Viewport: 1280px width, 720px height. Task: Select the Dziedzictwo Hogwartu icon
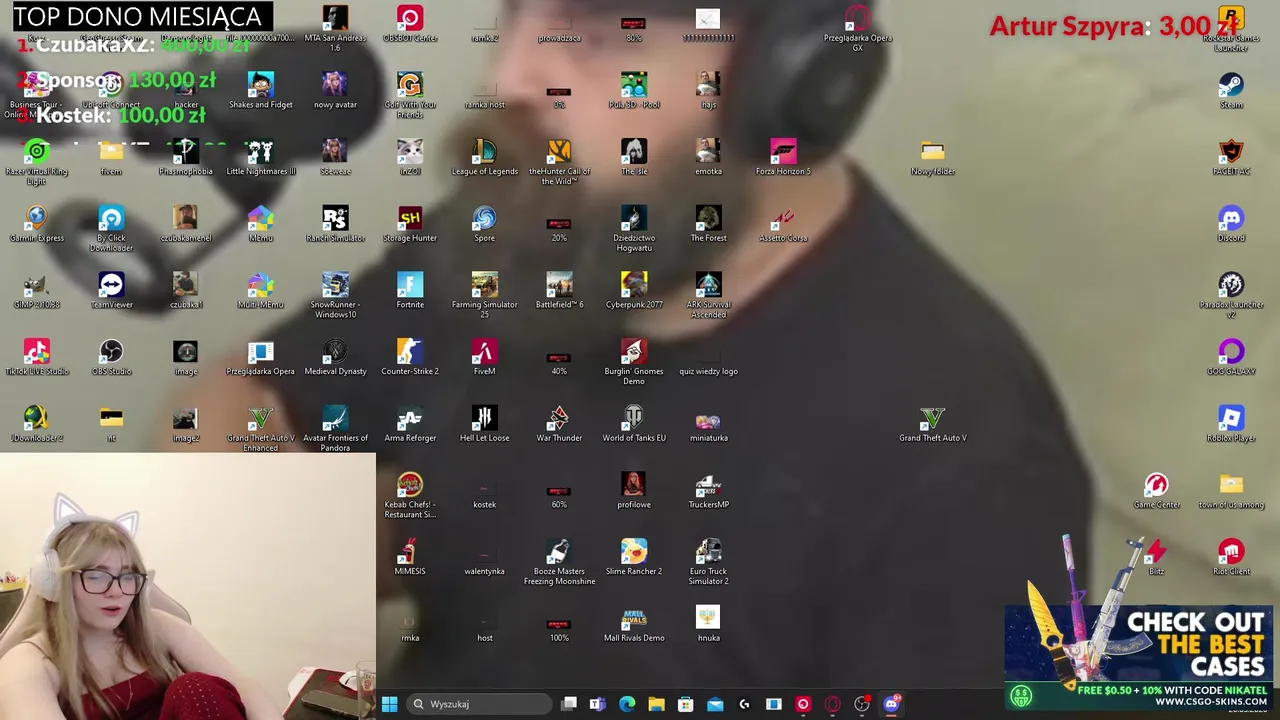click(634, 229)
